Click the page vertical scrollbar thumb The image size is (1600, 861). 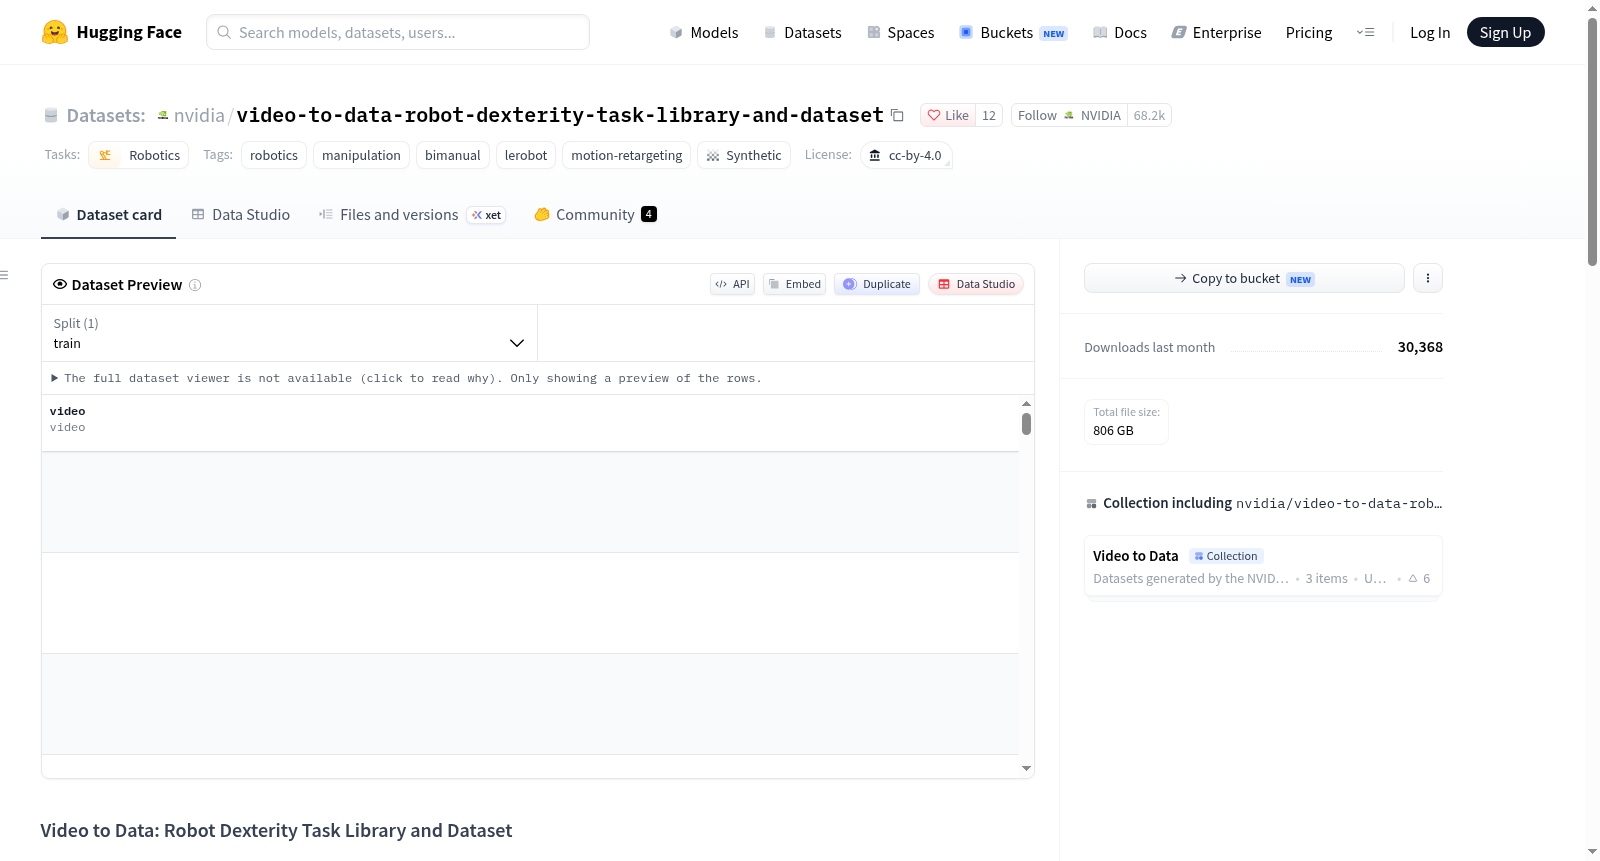(1592, 142)
